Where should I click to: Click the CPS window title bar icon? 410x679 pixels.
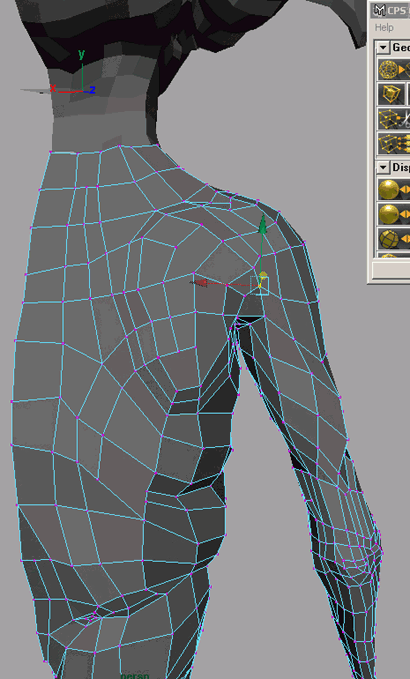click(x=380, y=10)
